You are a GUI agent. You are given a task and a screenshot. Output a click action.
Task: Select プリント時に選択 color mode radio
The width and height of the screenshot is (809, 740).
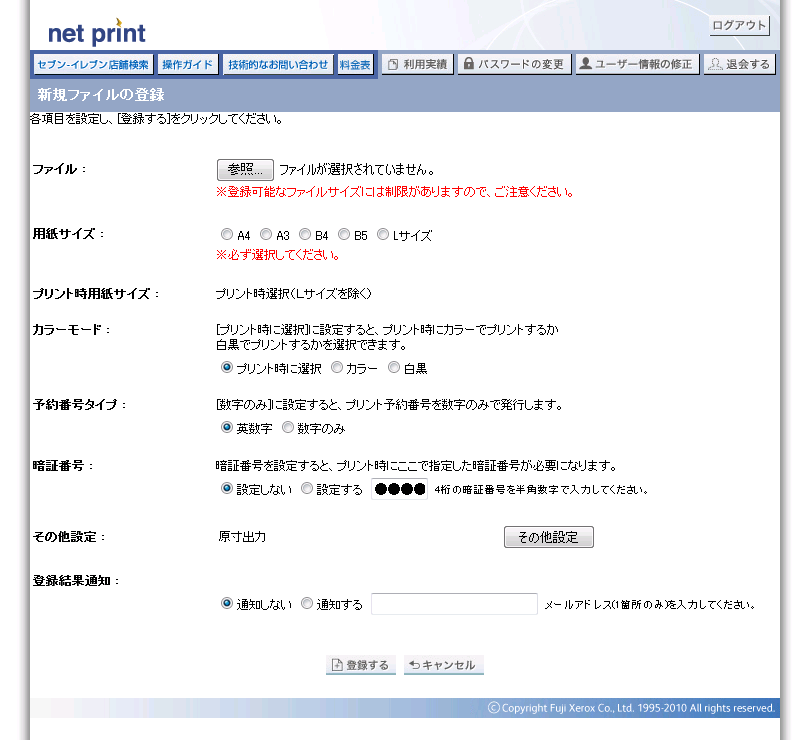[x=226, y=367]
